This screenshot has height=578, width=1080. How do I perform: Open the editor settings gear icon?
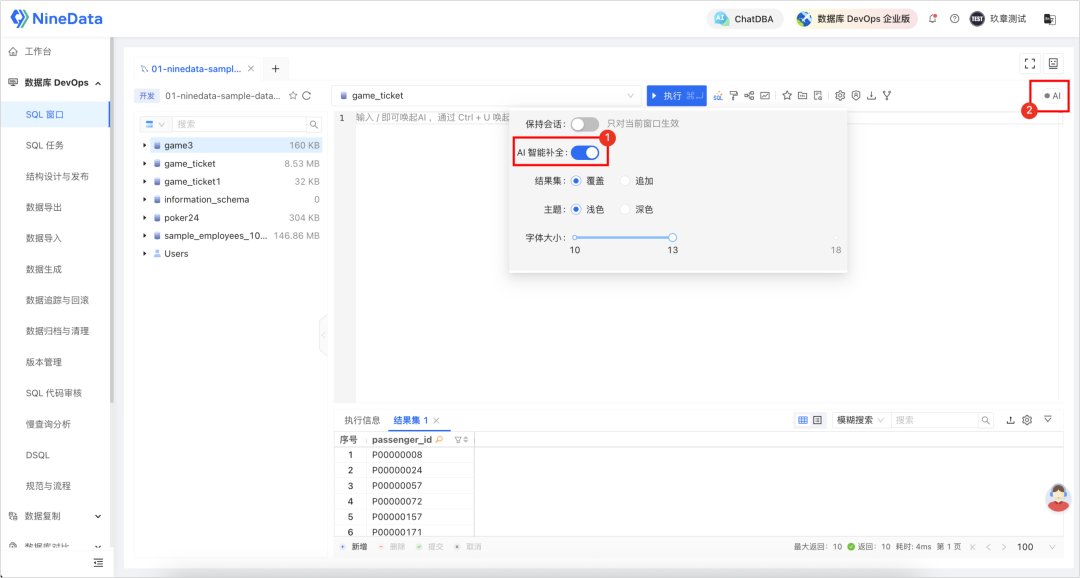tap(840, 96)
